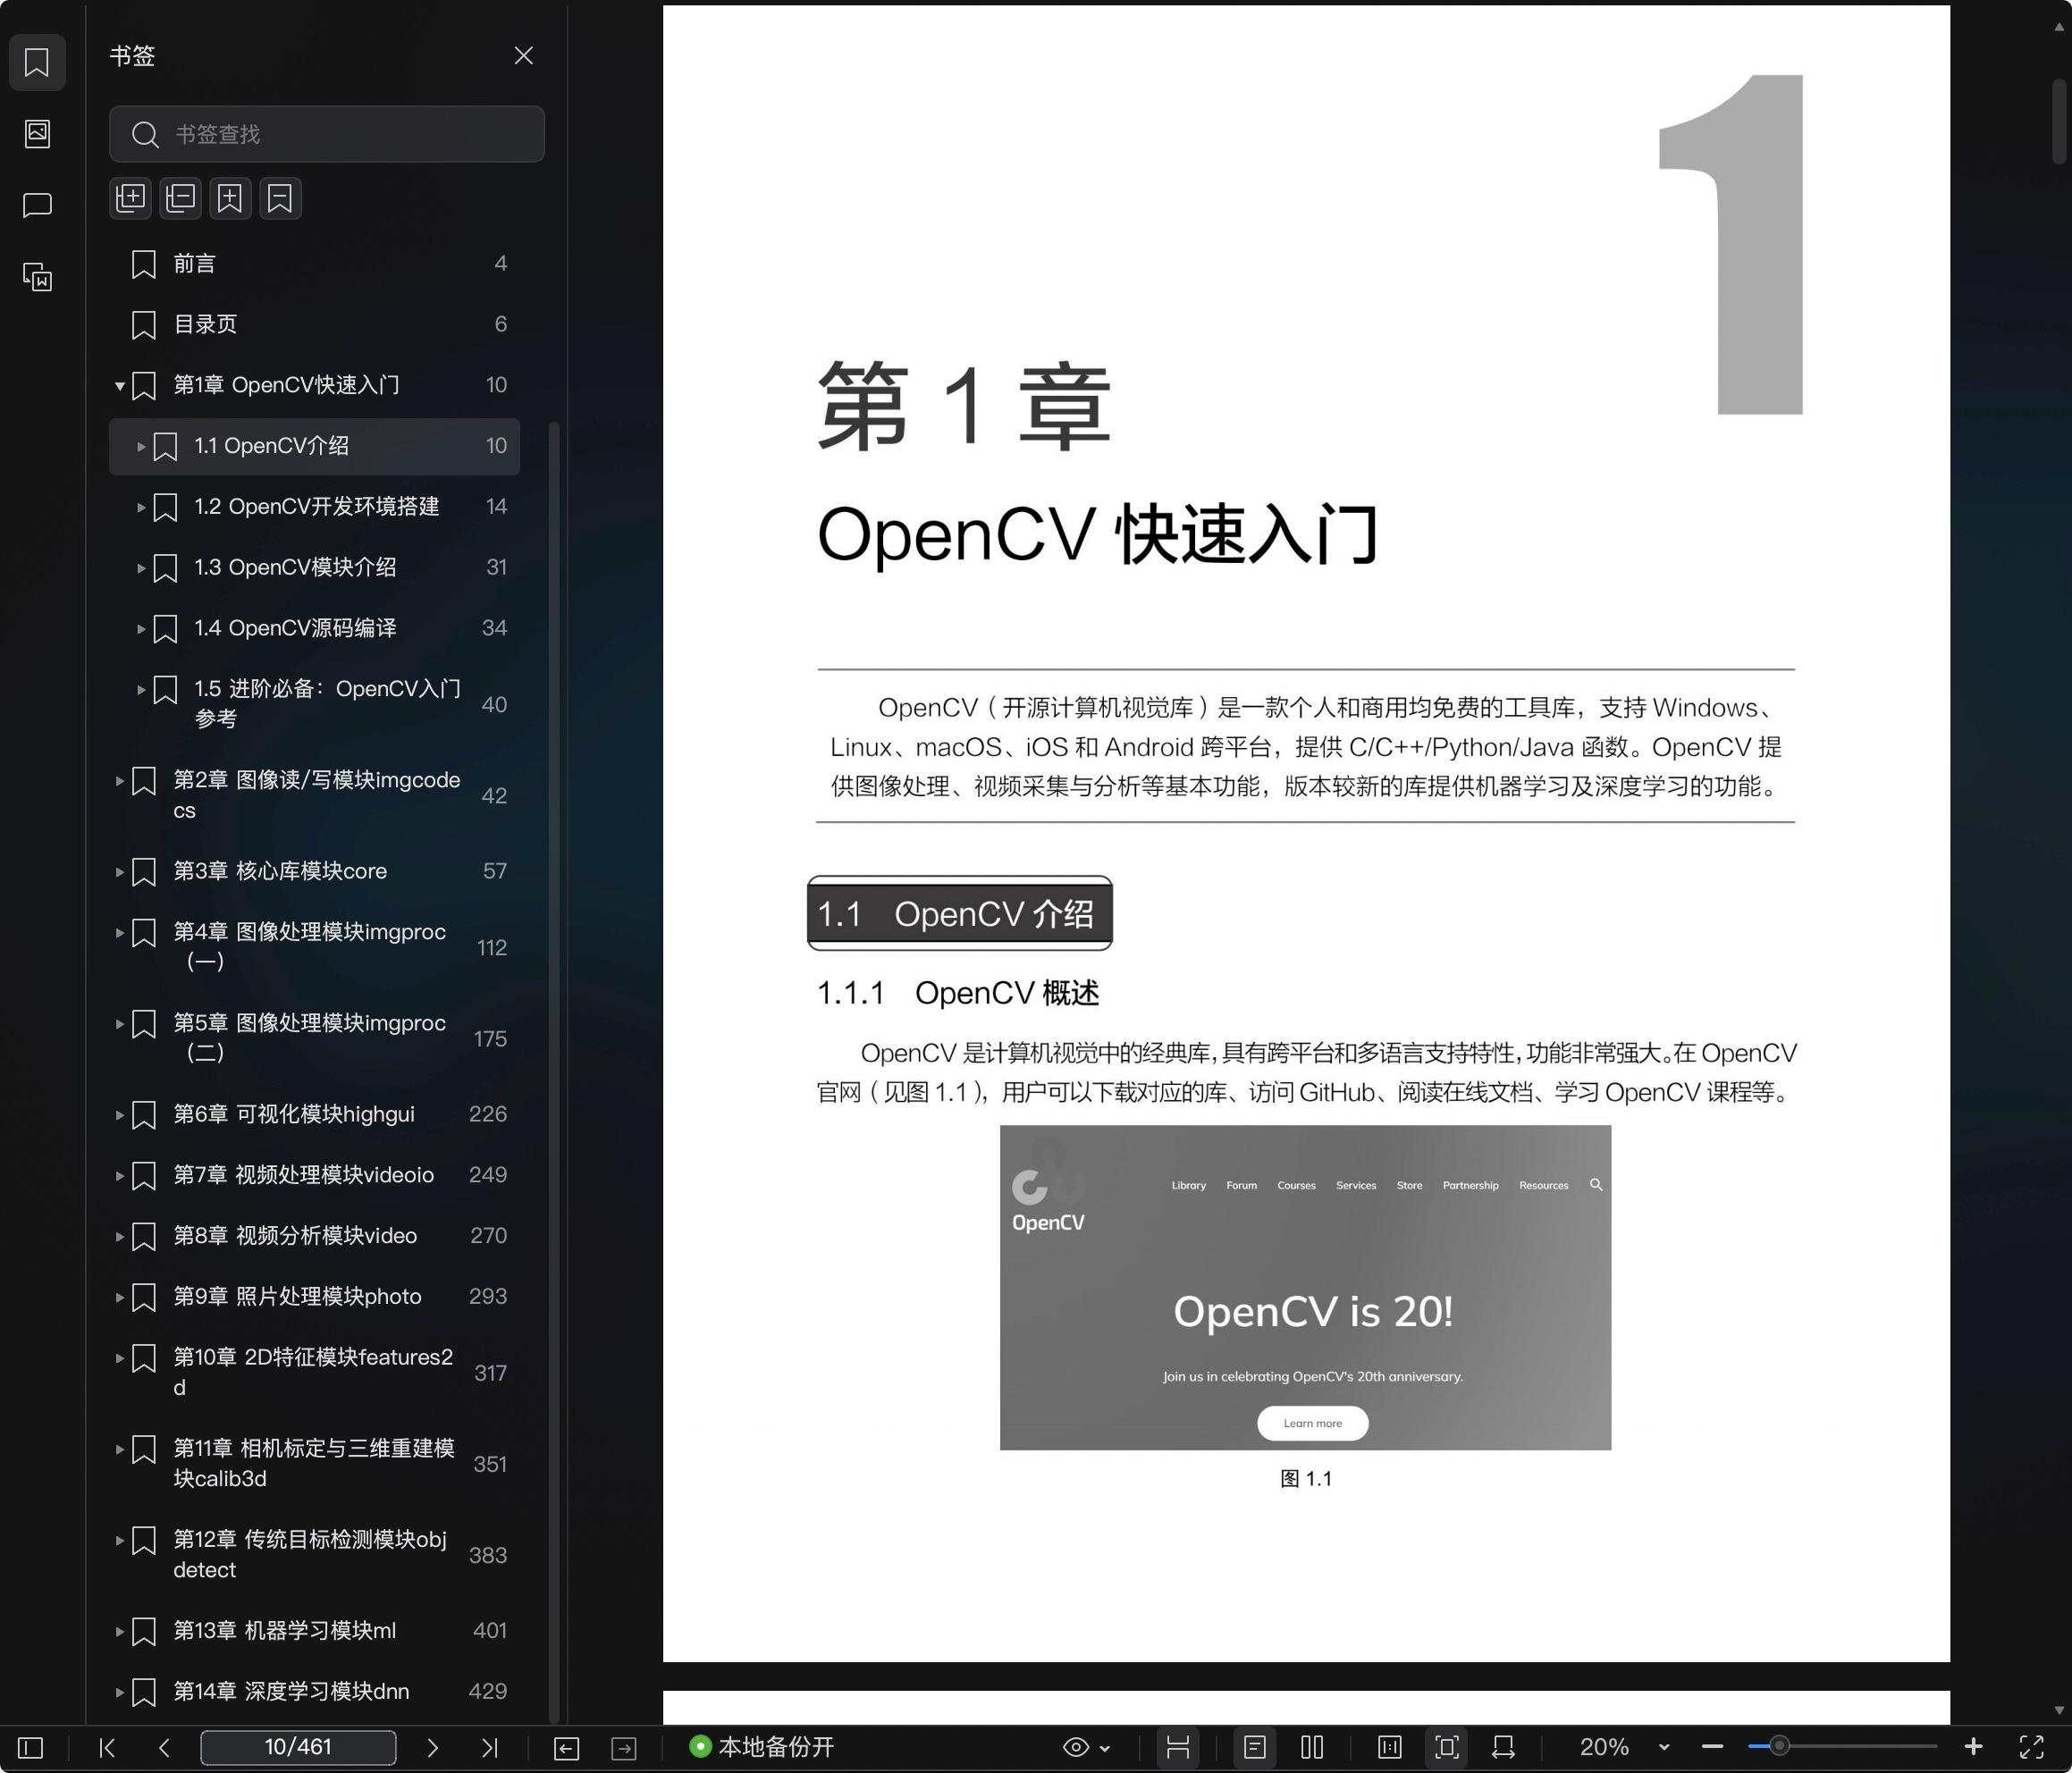Enter full screen mode icon
The image size is (2072, 1773).
tap(2032, 1747)
